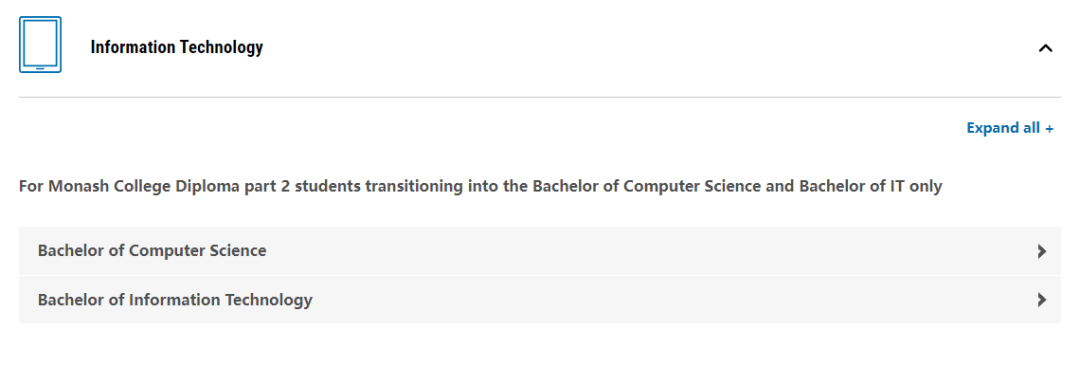Toggle the Information Technology section header
This screenshot has height=385, width=1080.
coord(539,48)
